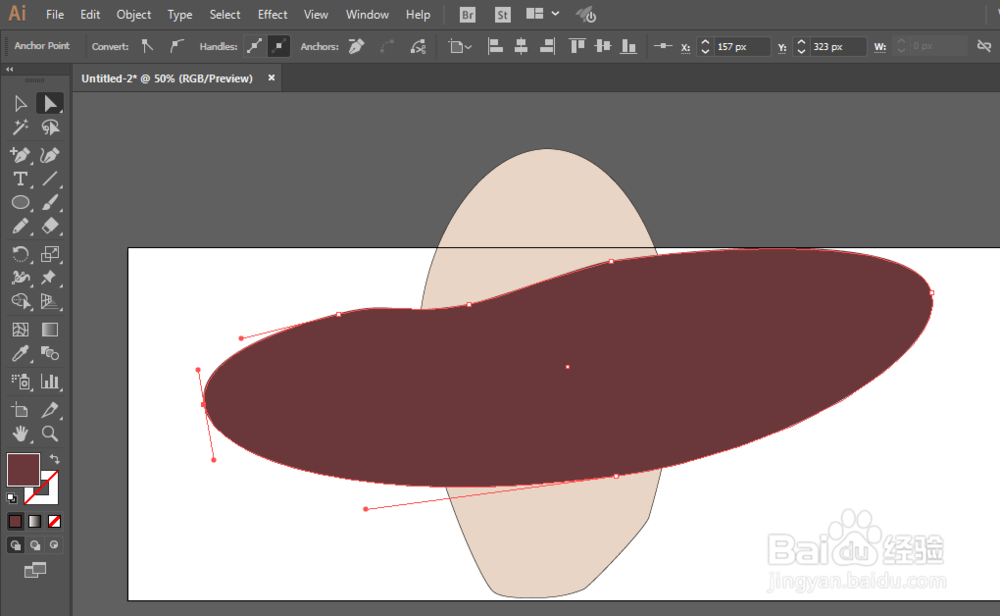Select the Gradient tool
Image resolution: width=1000 pixels, height=616 pixels.
click(50, 330)
